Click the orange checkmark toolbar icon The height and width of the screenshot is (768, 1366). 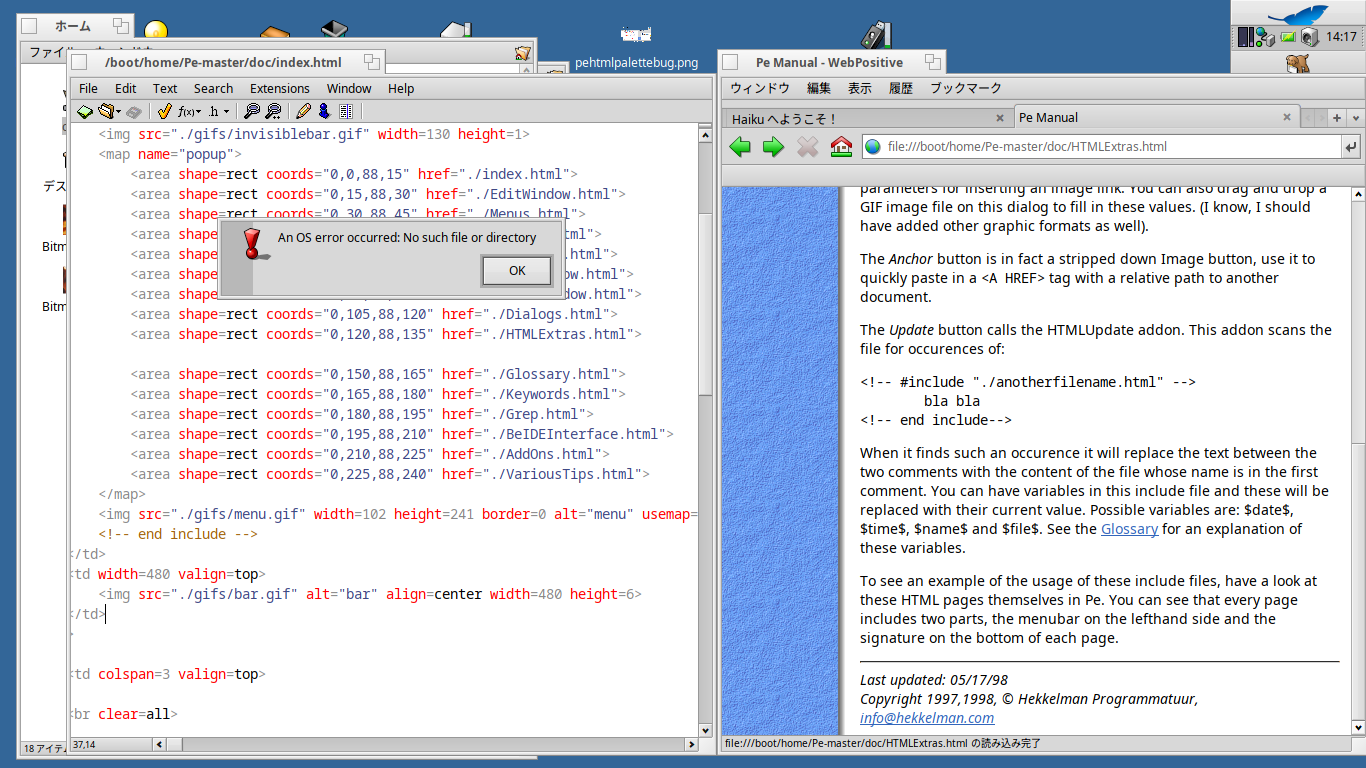coord(165,111)
